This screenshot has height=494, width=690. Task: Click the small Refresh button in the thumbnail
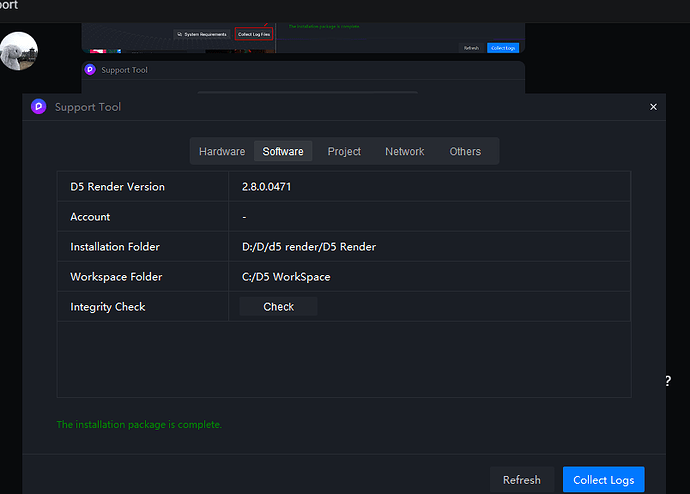[x=471, y=48]
